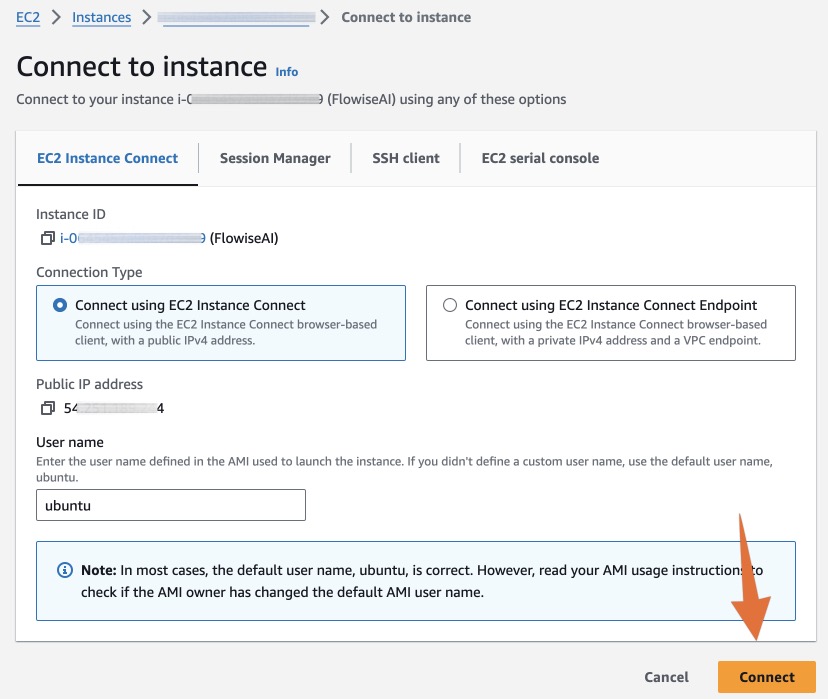Image resolution: width=828 pixels, height=699 pixels.
Task: Open the EC2 breadcrumb link
Action: [27, 17]
